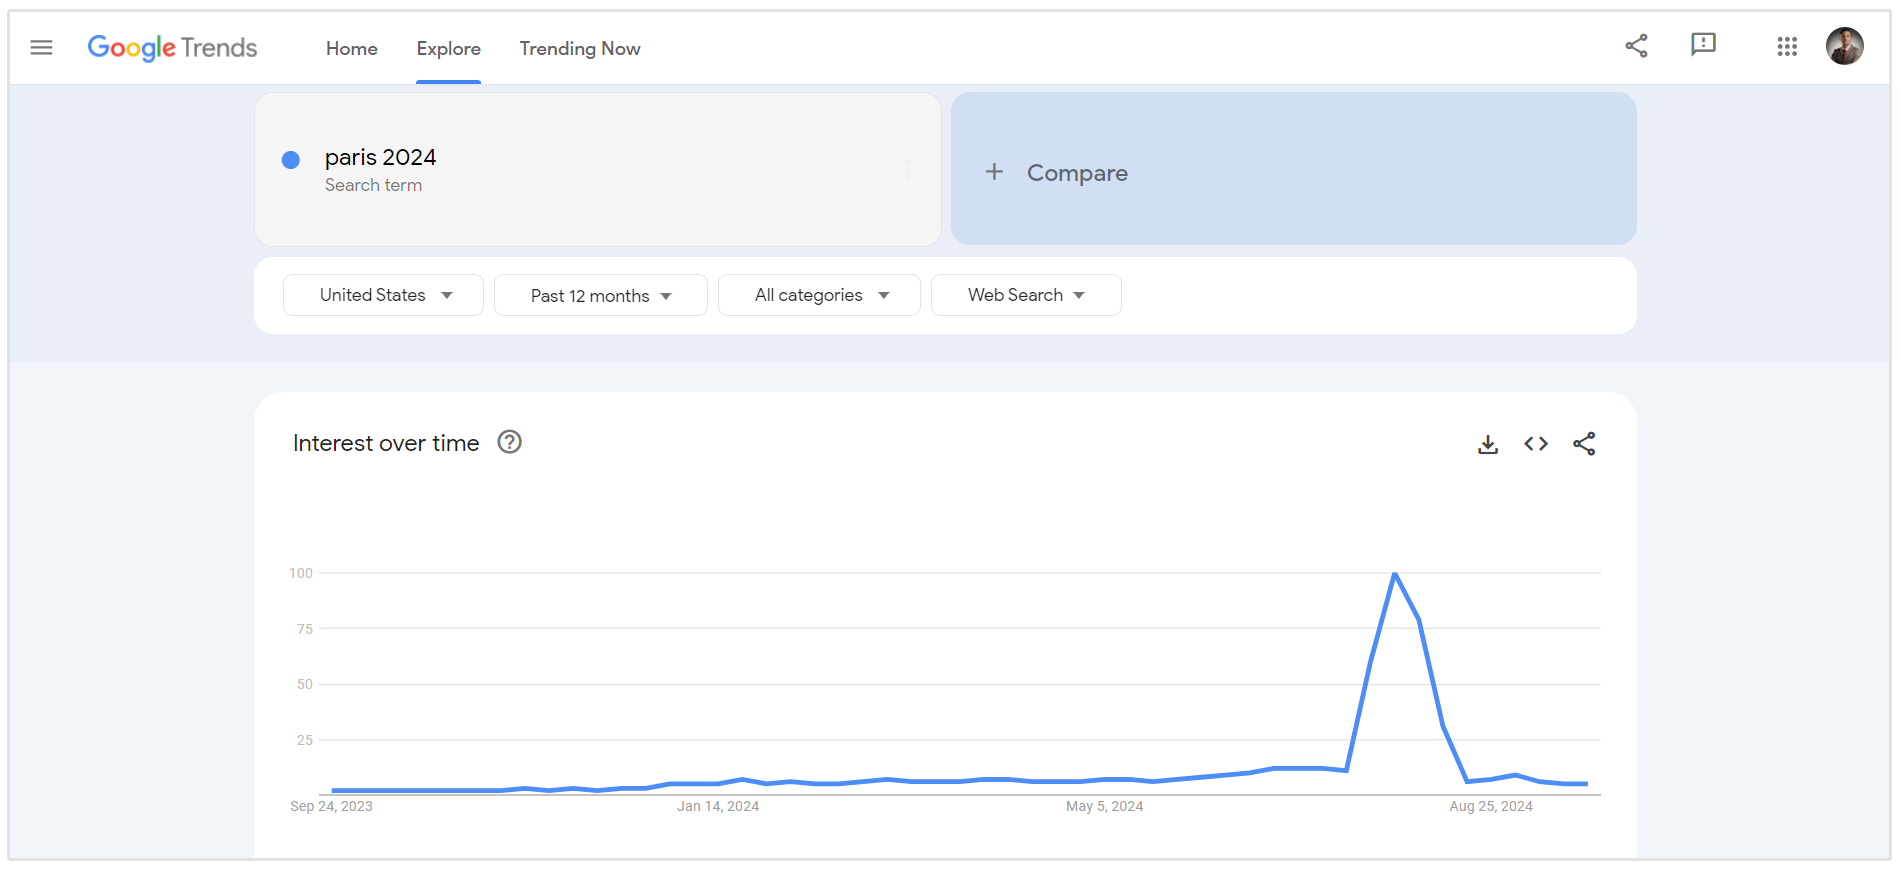Change the Web Search type dropdown
The image size is (1900, 870).
tap(1026, 295)
